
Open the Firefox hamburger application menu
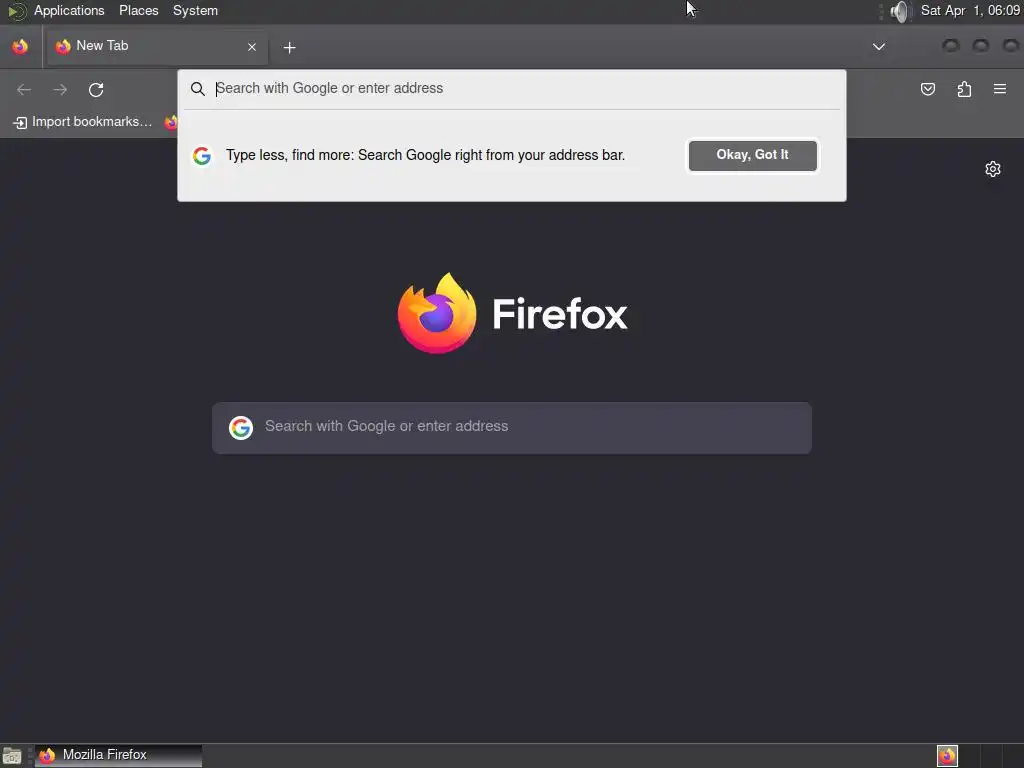(x=1000, y=89)
